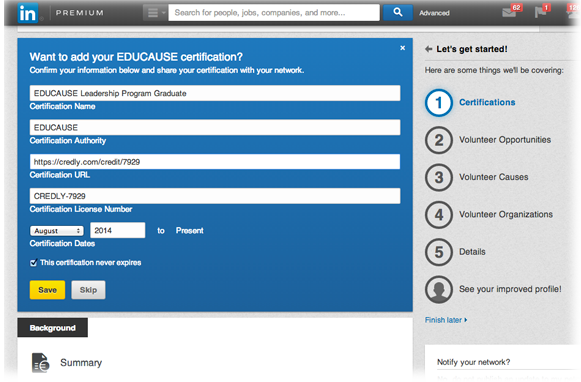581x382 pixels.
Task: Open messages envelope icon with 62 badge
Action: pyautogui.click(x=509, y=13)
